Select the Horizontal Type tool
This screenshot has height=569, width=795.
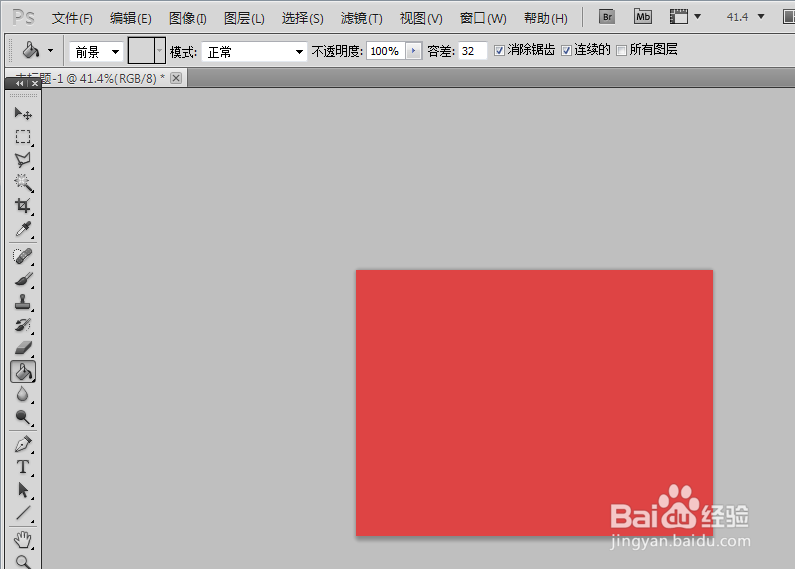point(23,467)
